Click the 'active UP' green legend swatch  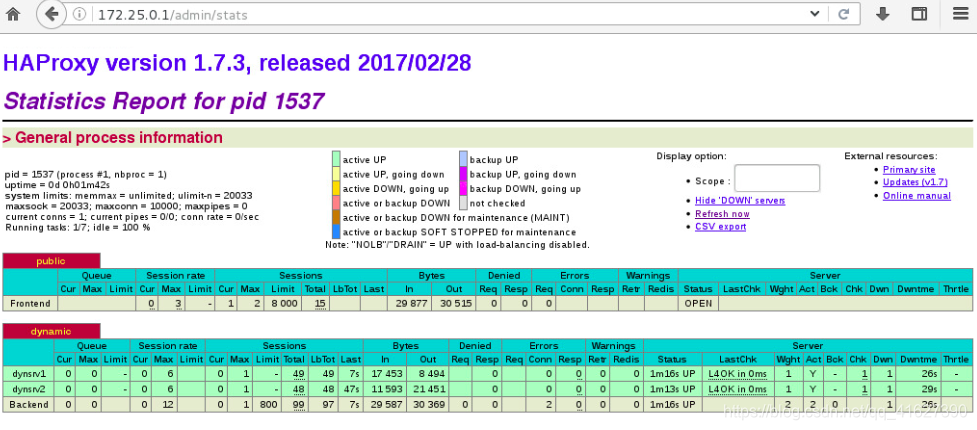click(336, 160)
